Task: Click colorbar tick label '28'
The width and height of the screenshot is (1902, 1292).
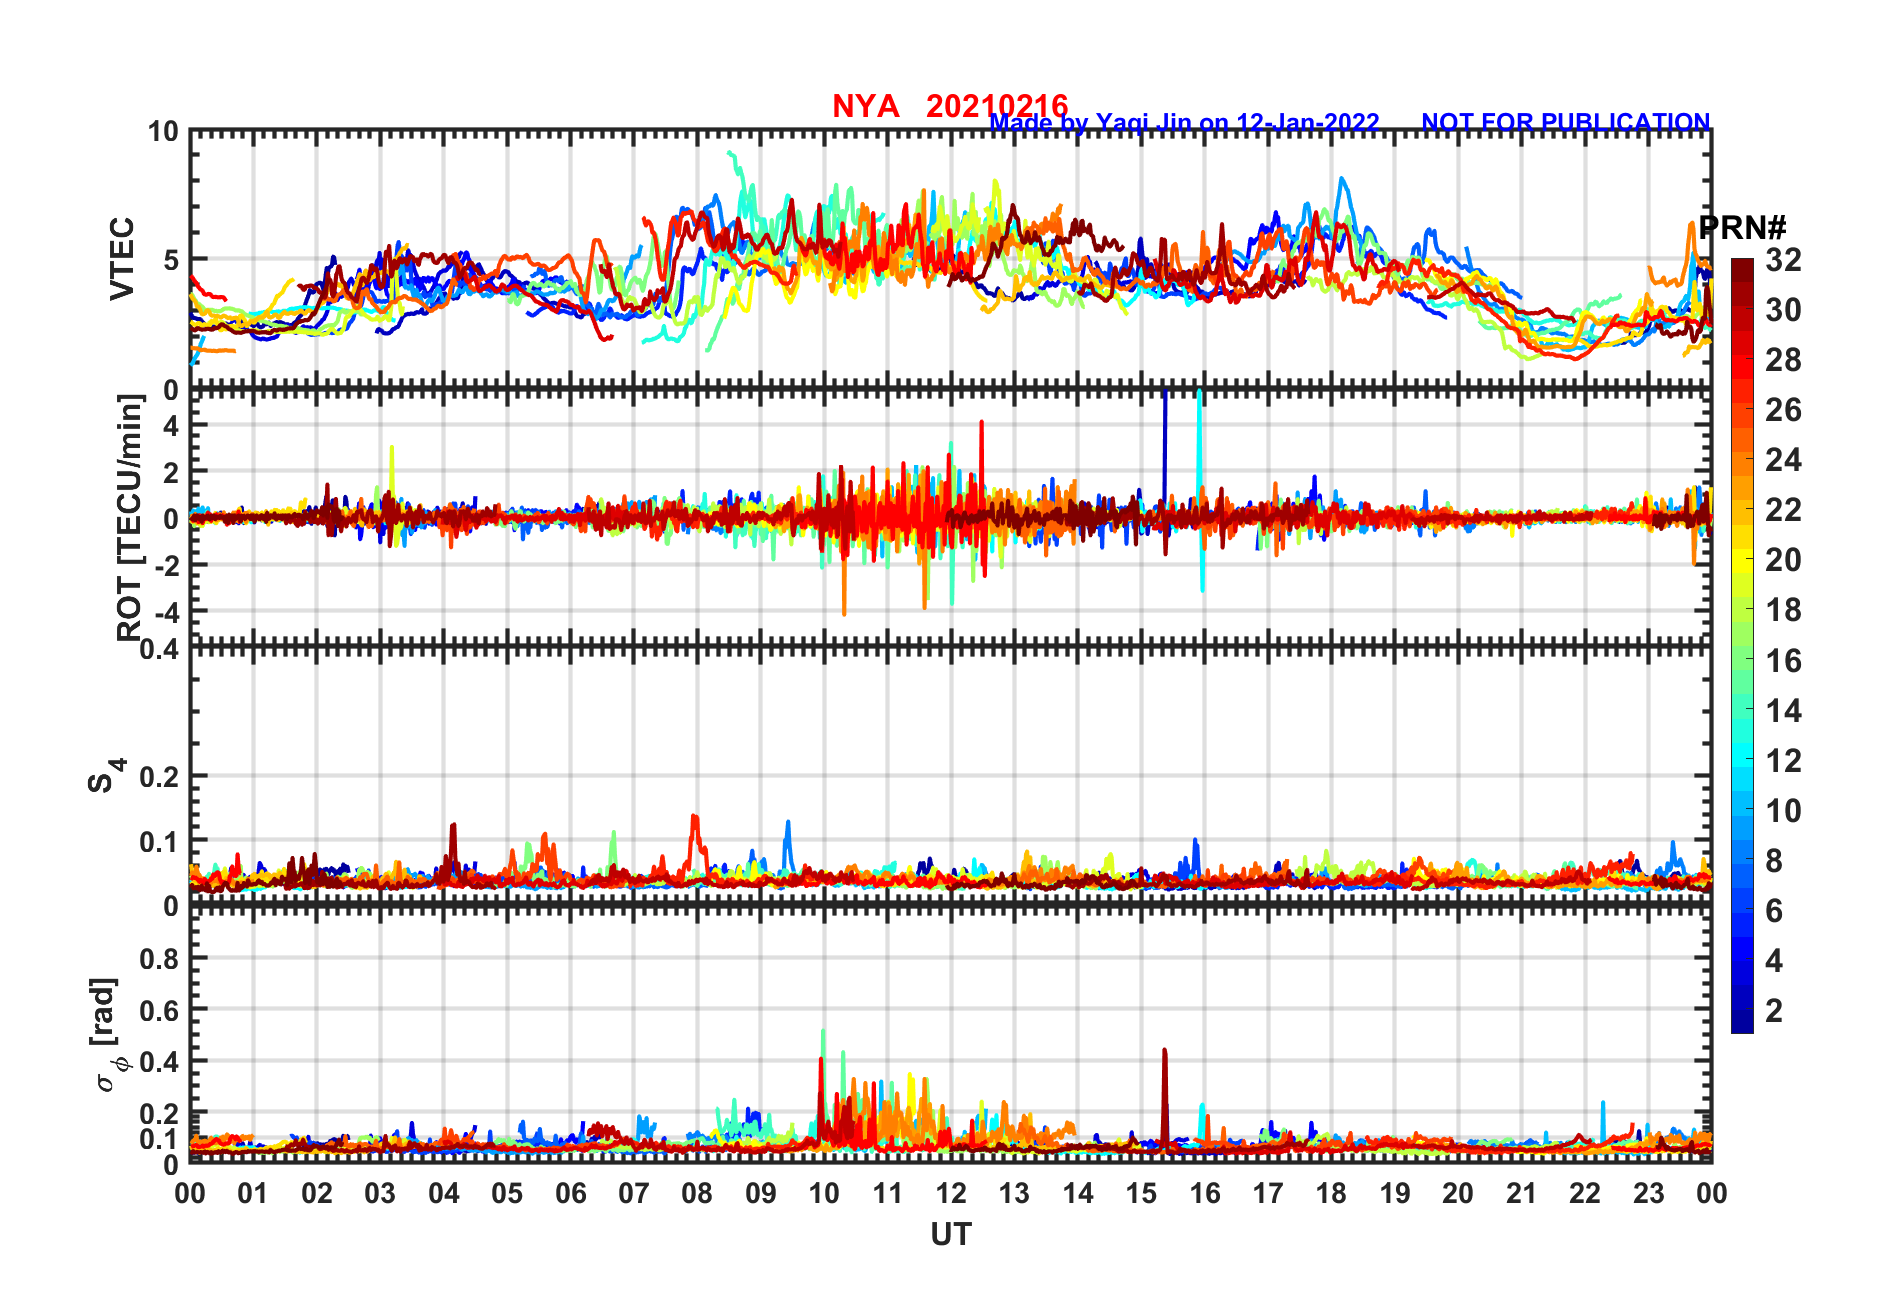Action: click(1783, 360)
